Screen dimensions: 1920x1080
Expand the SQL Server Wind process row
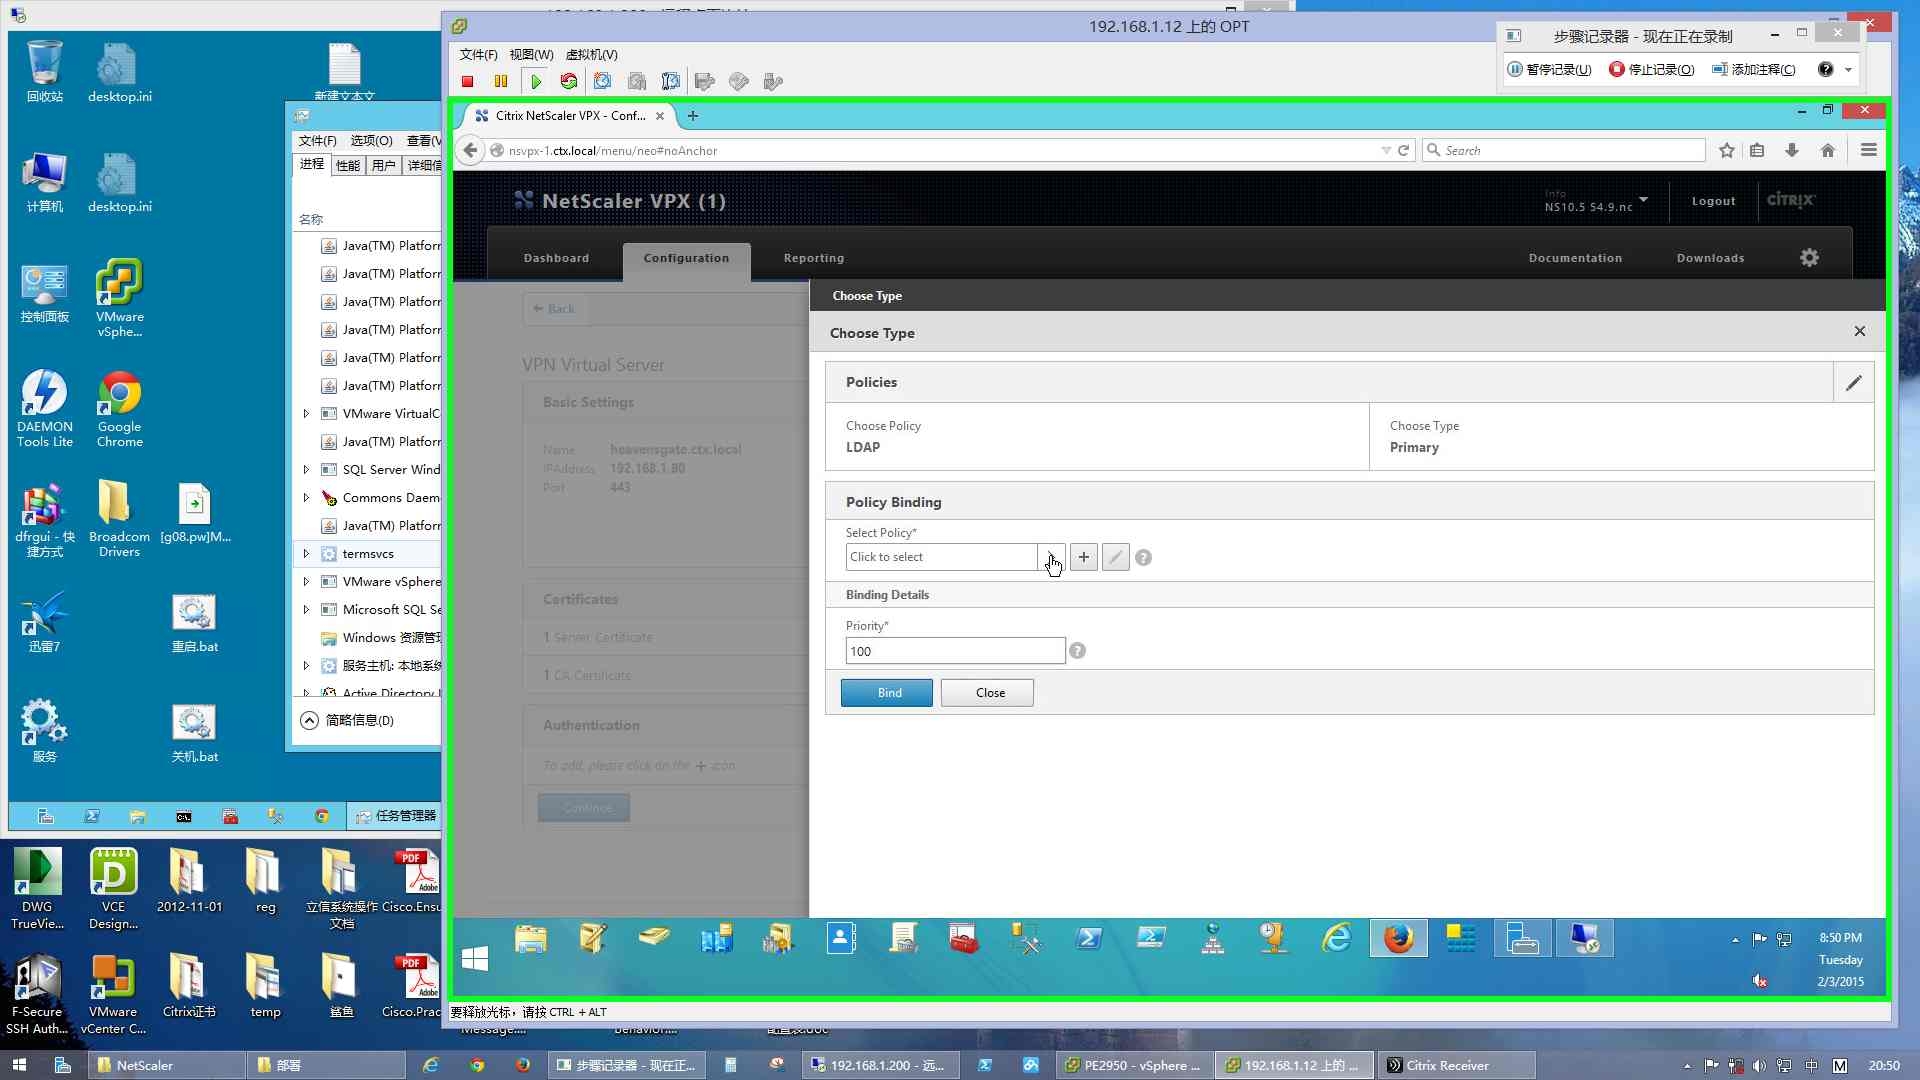pyautogui.click(x=306, y=469)
